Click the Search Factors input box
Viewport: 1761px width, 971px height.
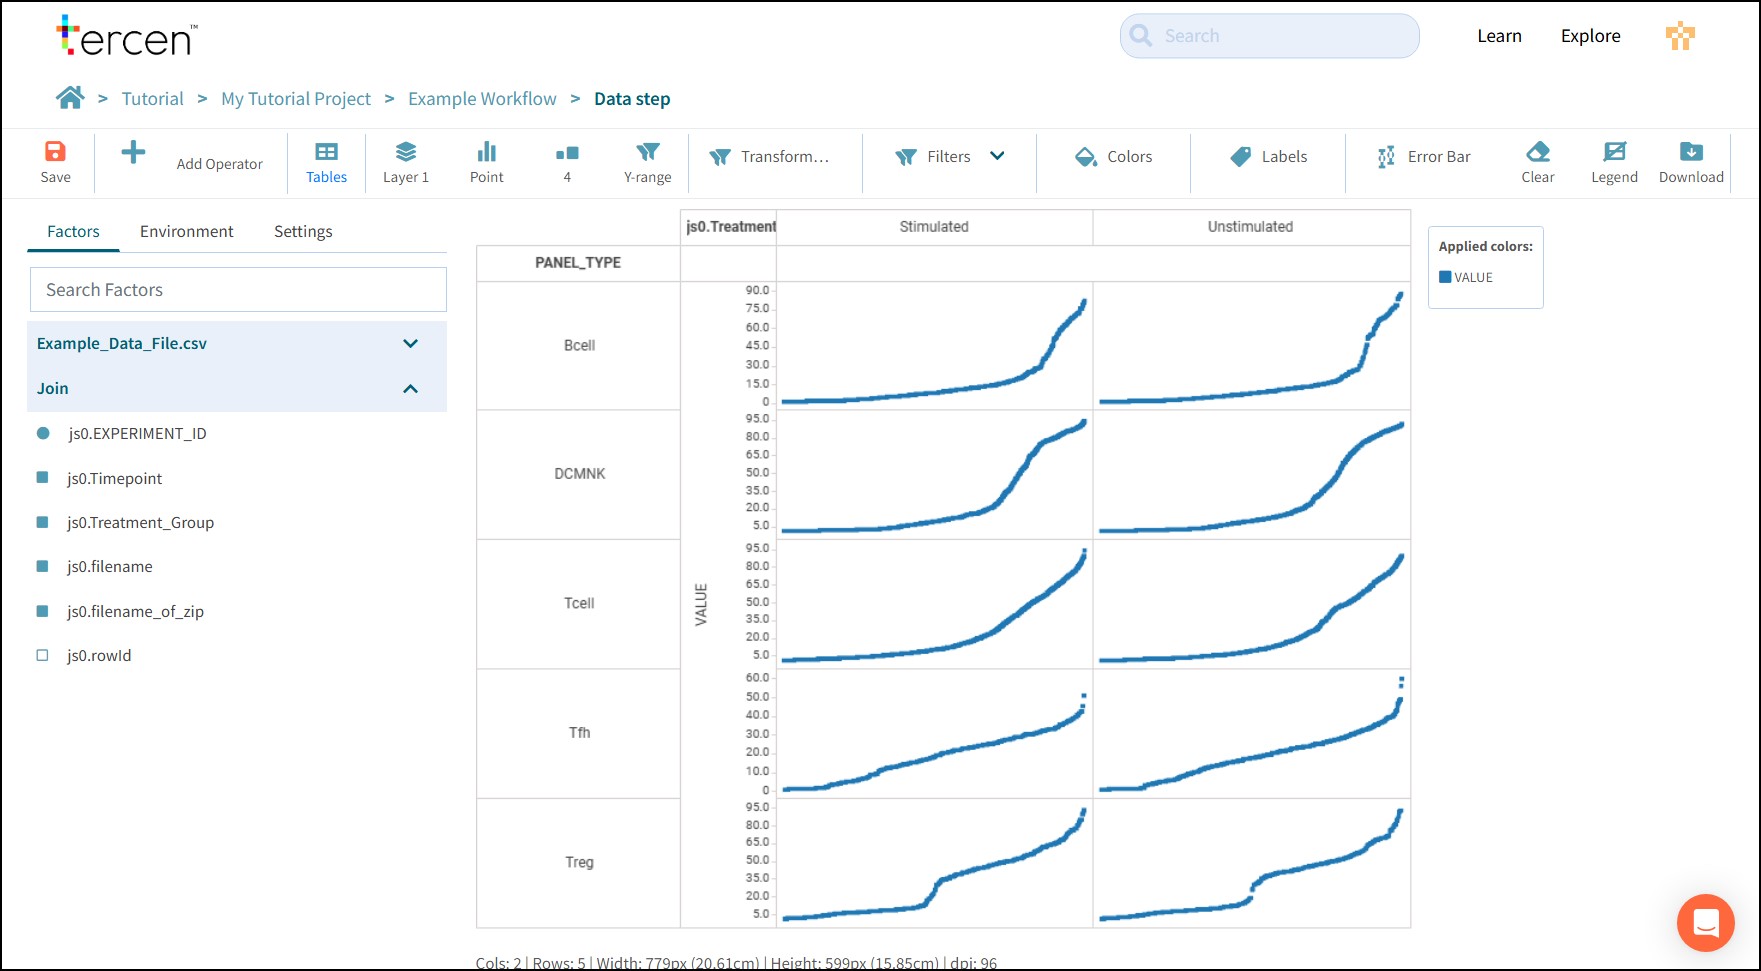(x=238, y=289)
